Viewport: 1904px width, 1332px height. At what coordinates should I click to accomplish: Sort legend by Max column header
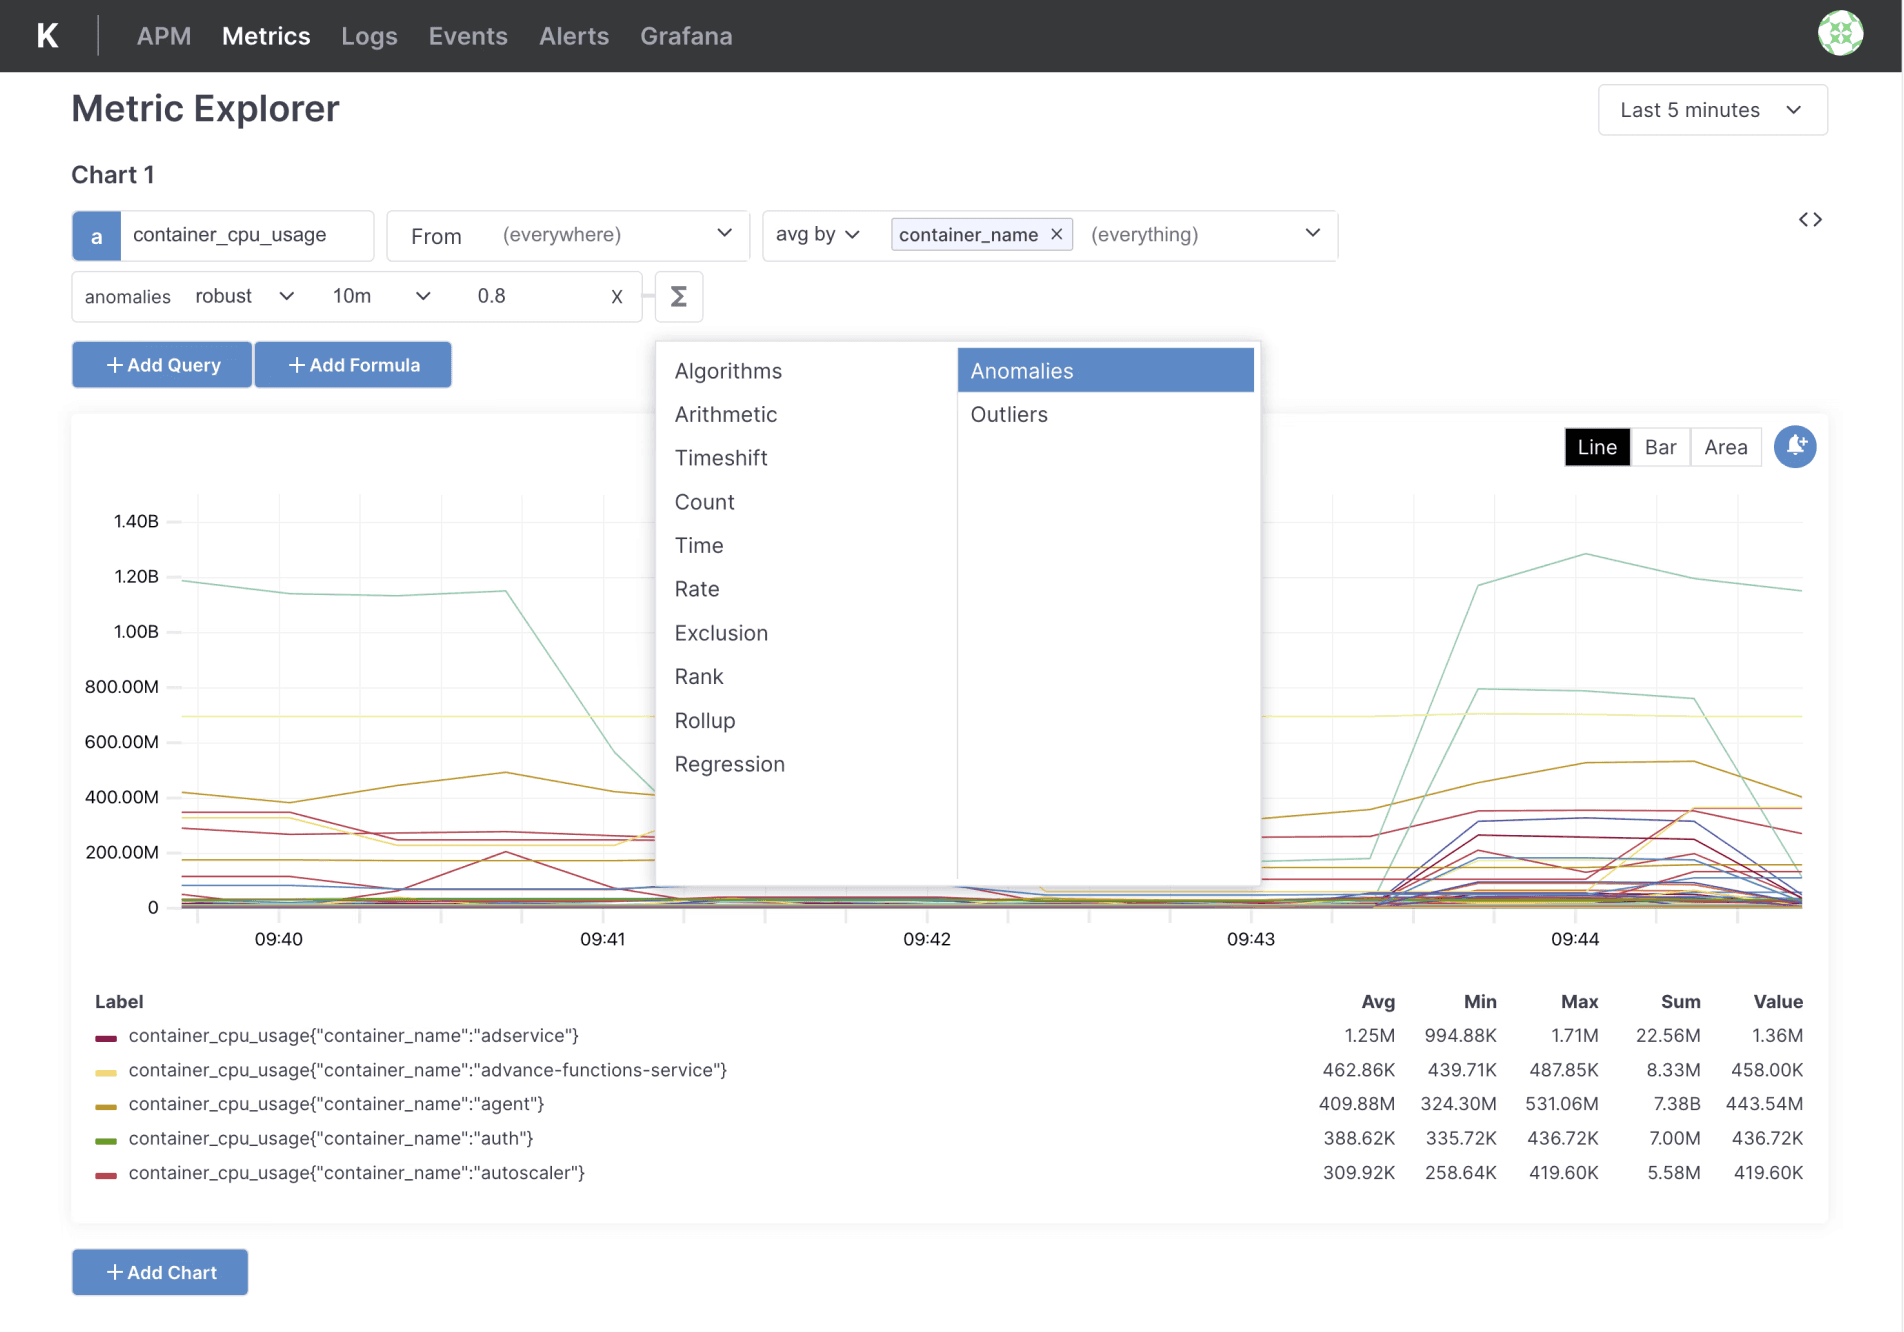1580,1002
